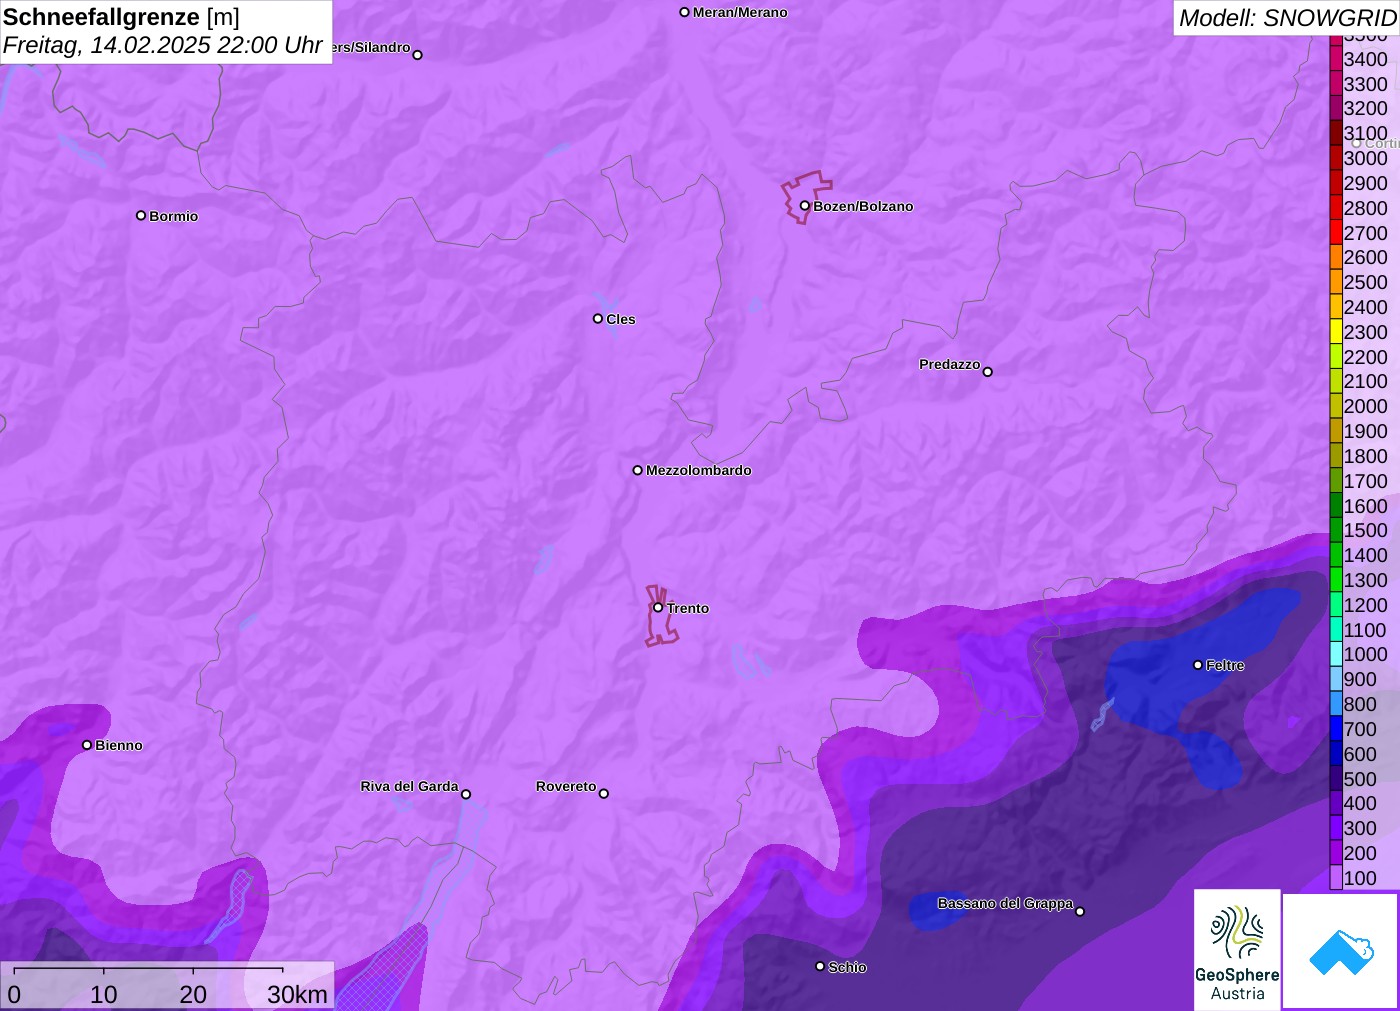Click the 1000 m legend color swatch
The width and height of the screenshot is (1400, 1011).
click(x=1336, y=654)
